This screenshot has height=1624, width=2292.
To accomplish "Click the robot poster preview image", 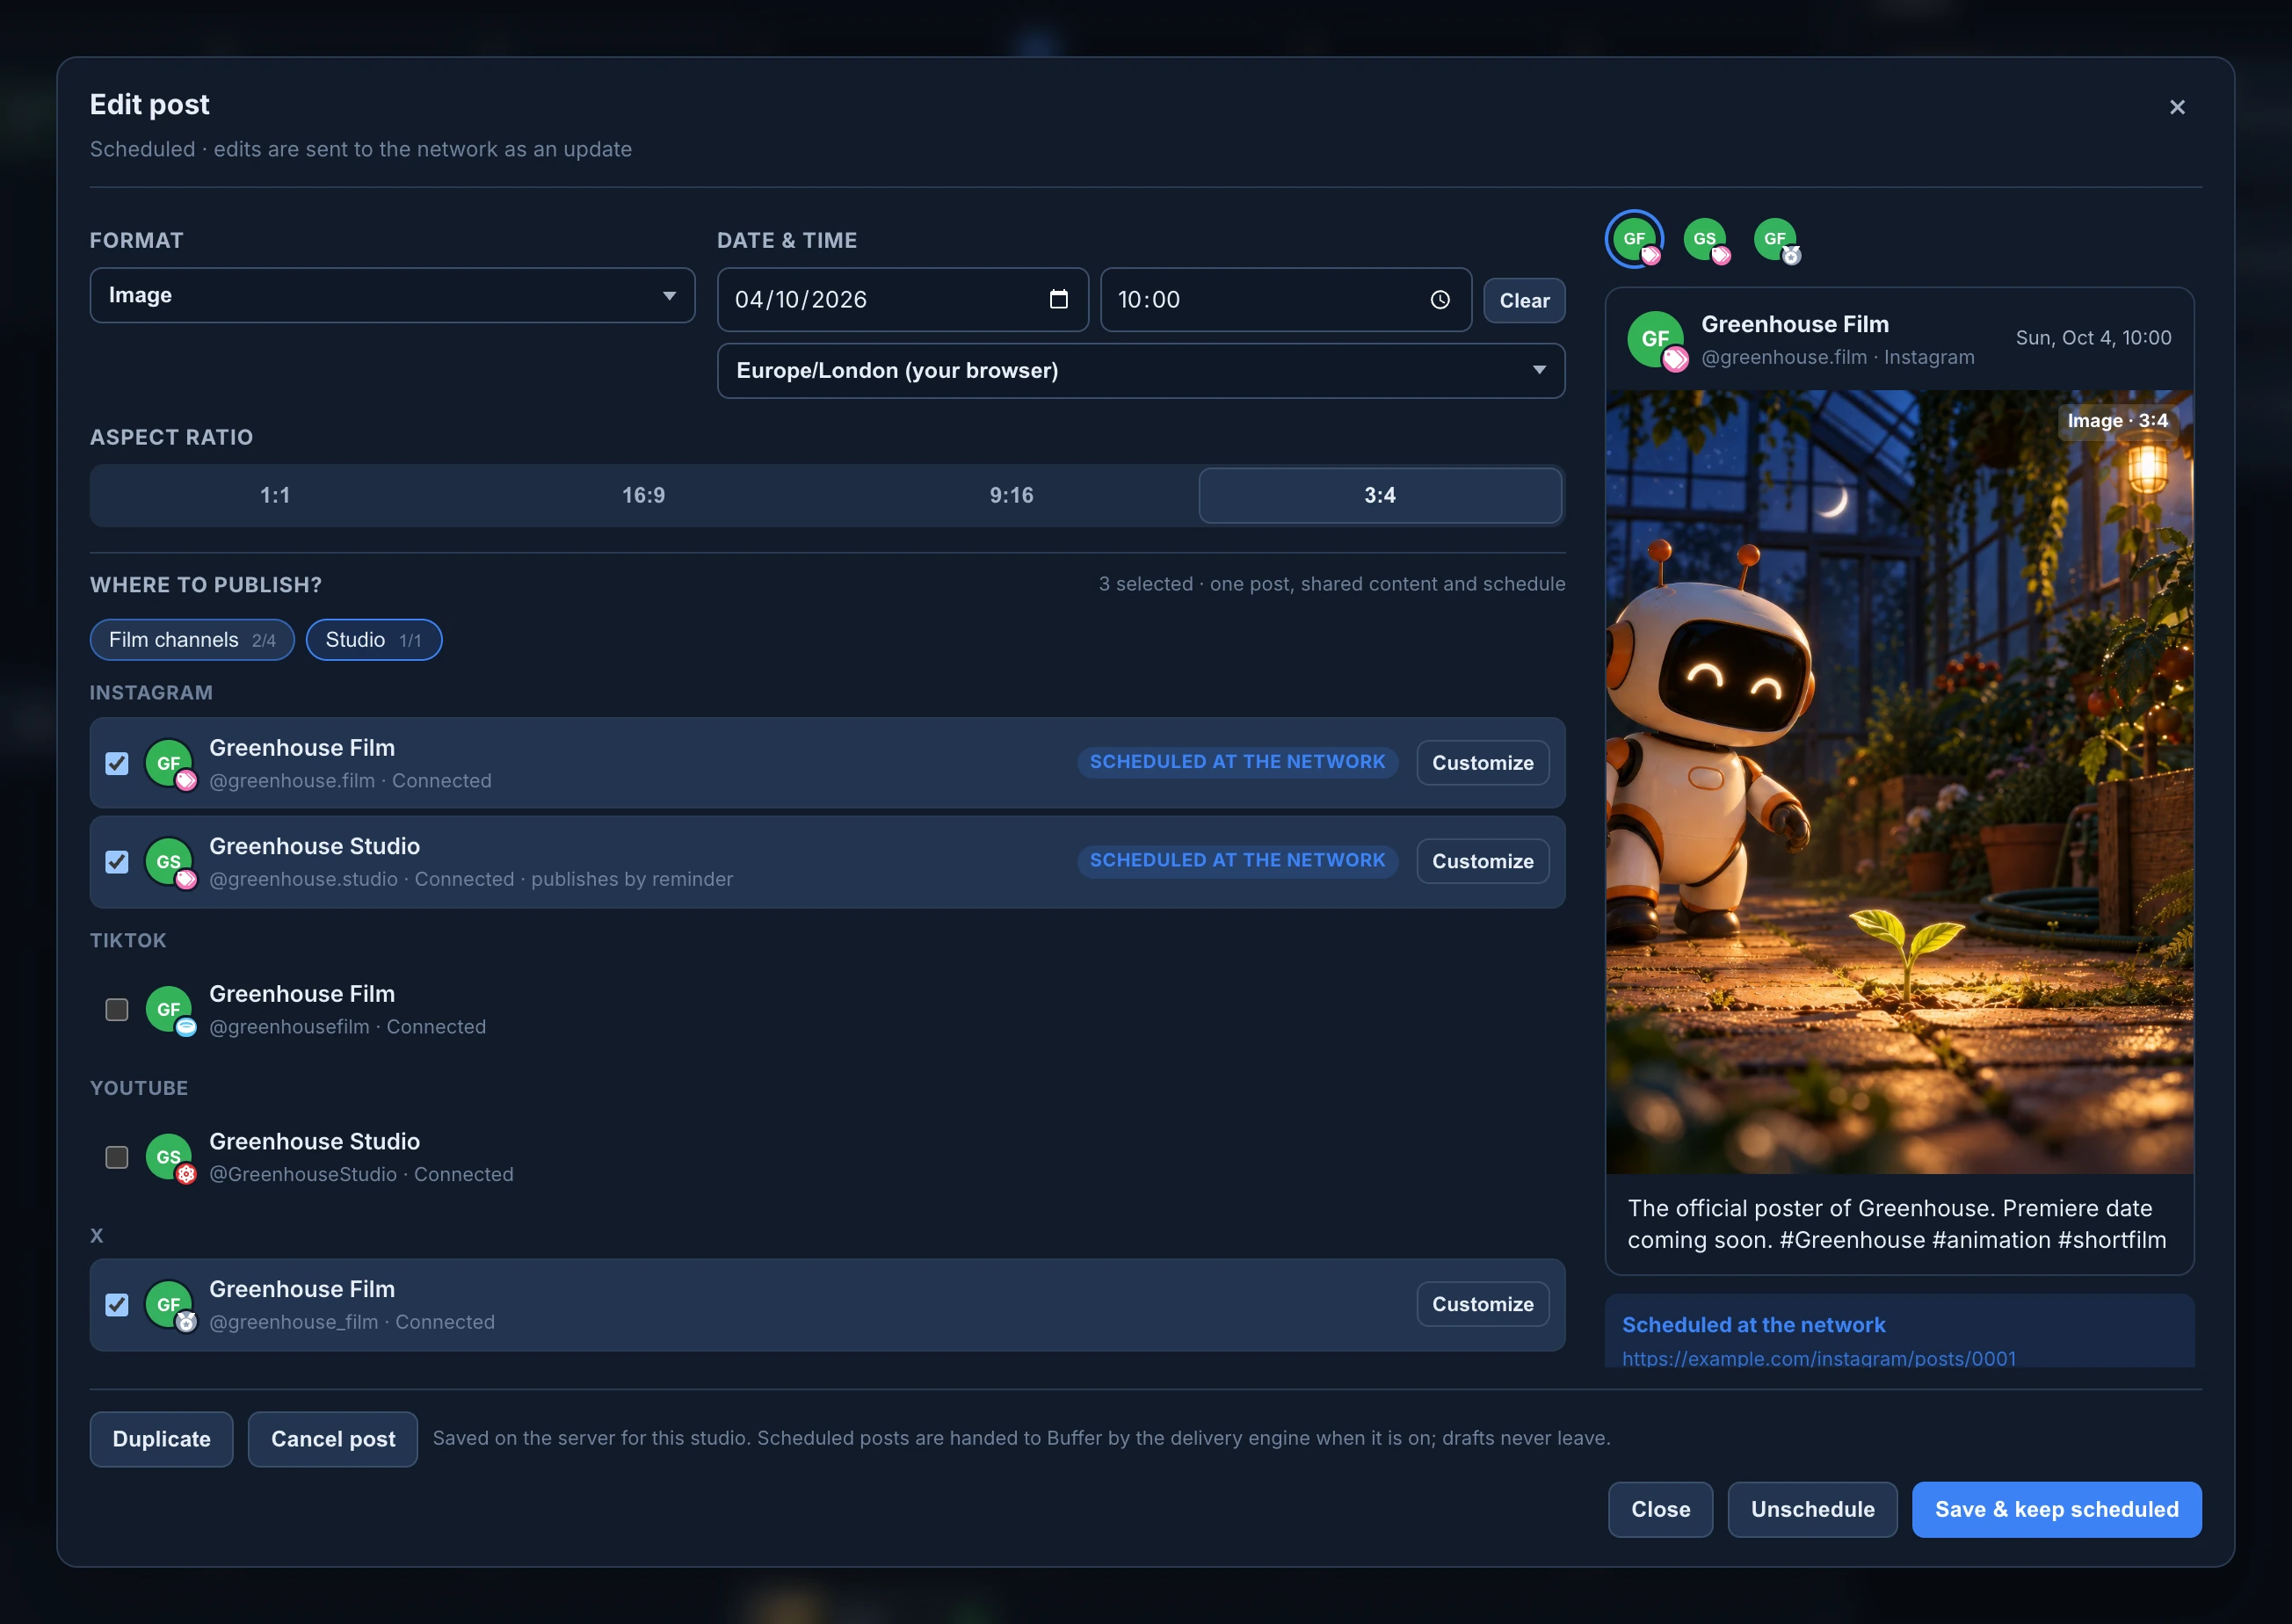I will [1899, 782].
